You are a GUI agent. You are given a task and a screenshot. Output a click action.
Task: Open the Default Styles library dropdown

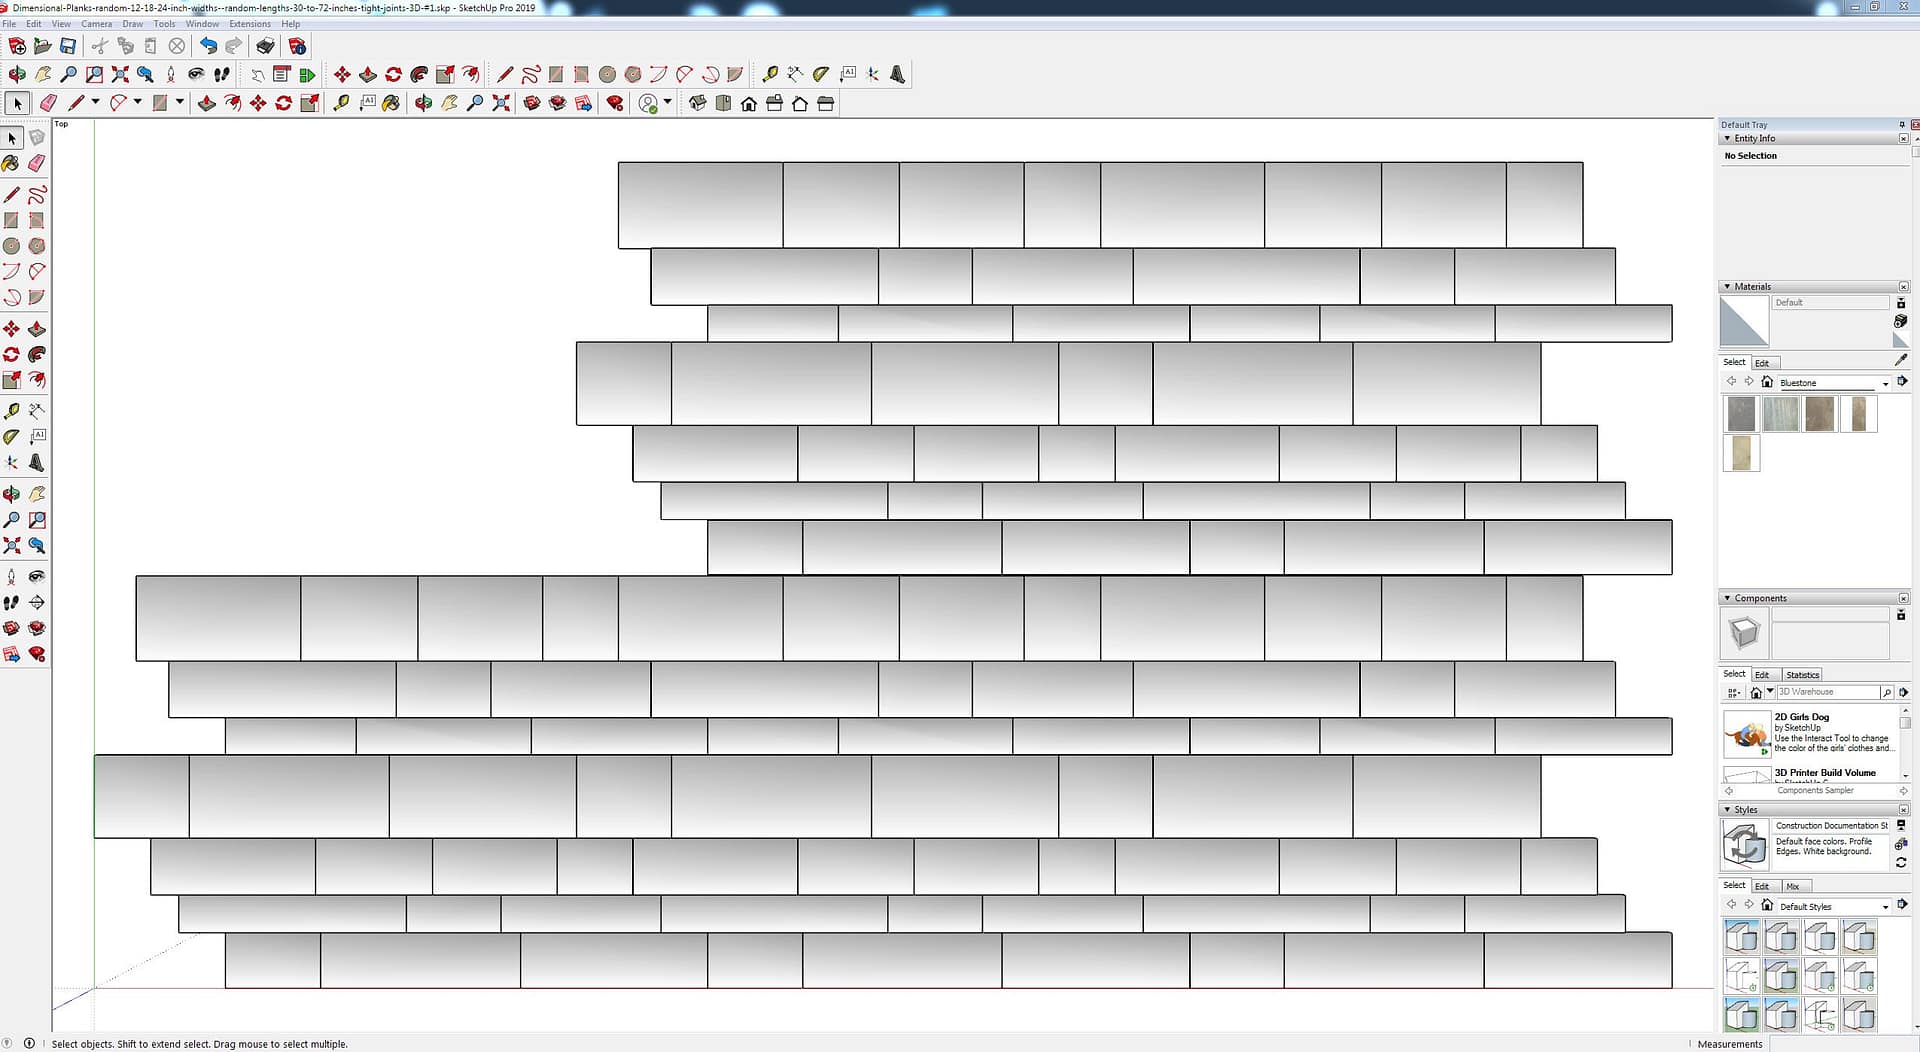click(x=1885, y=907)
